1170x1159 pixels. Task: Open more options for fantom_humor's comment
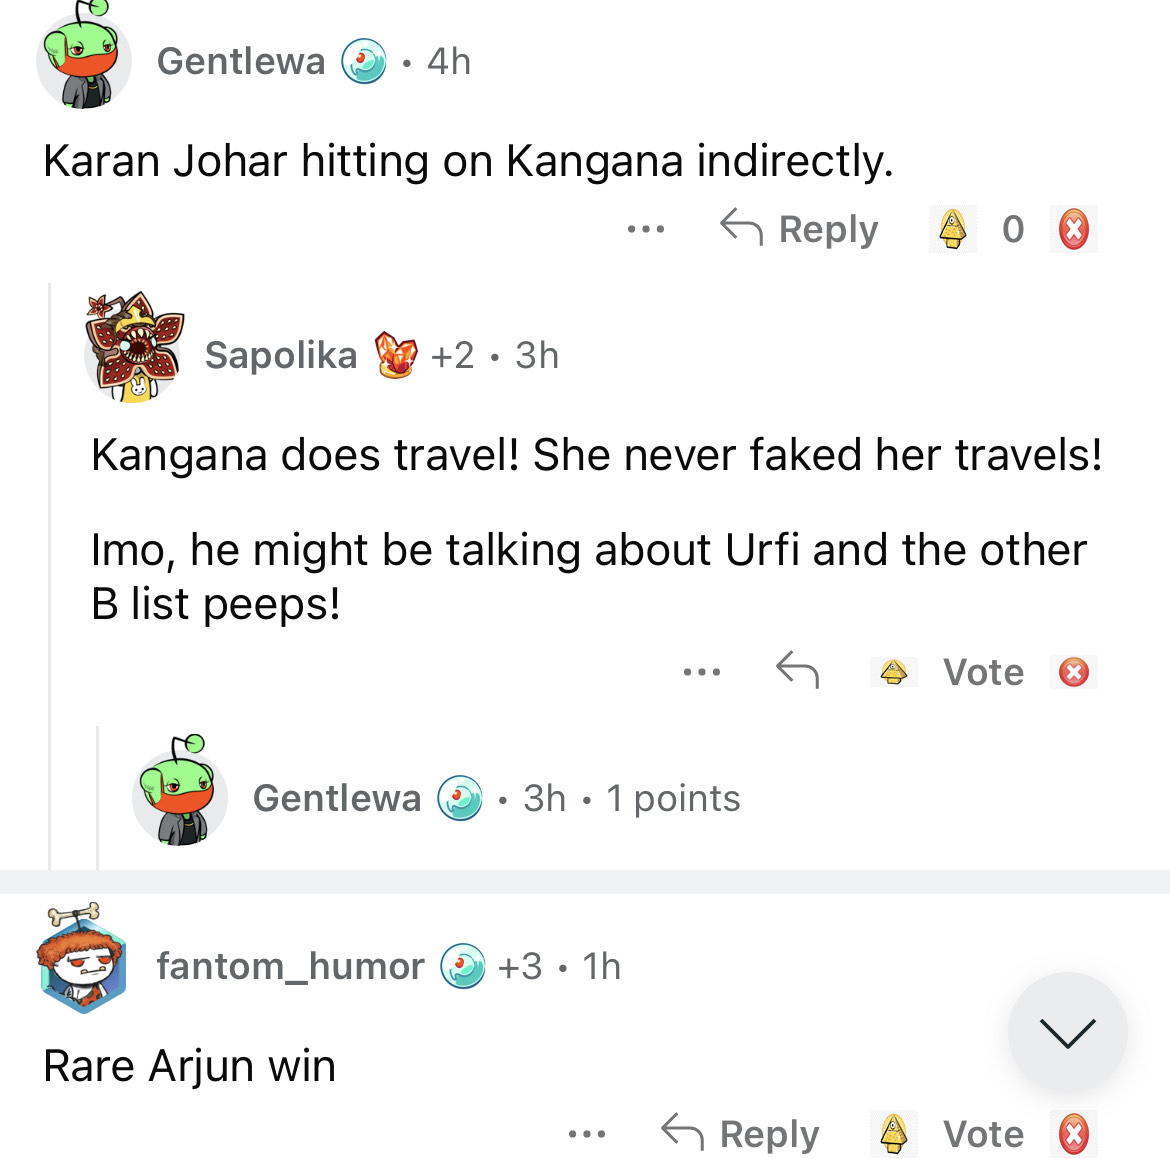click(587, 1134)
